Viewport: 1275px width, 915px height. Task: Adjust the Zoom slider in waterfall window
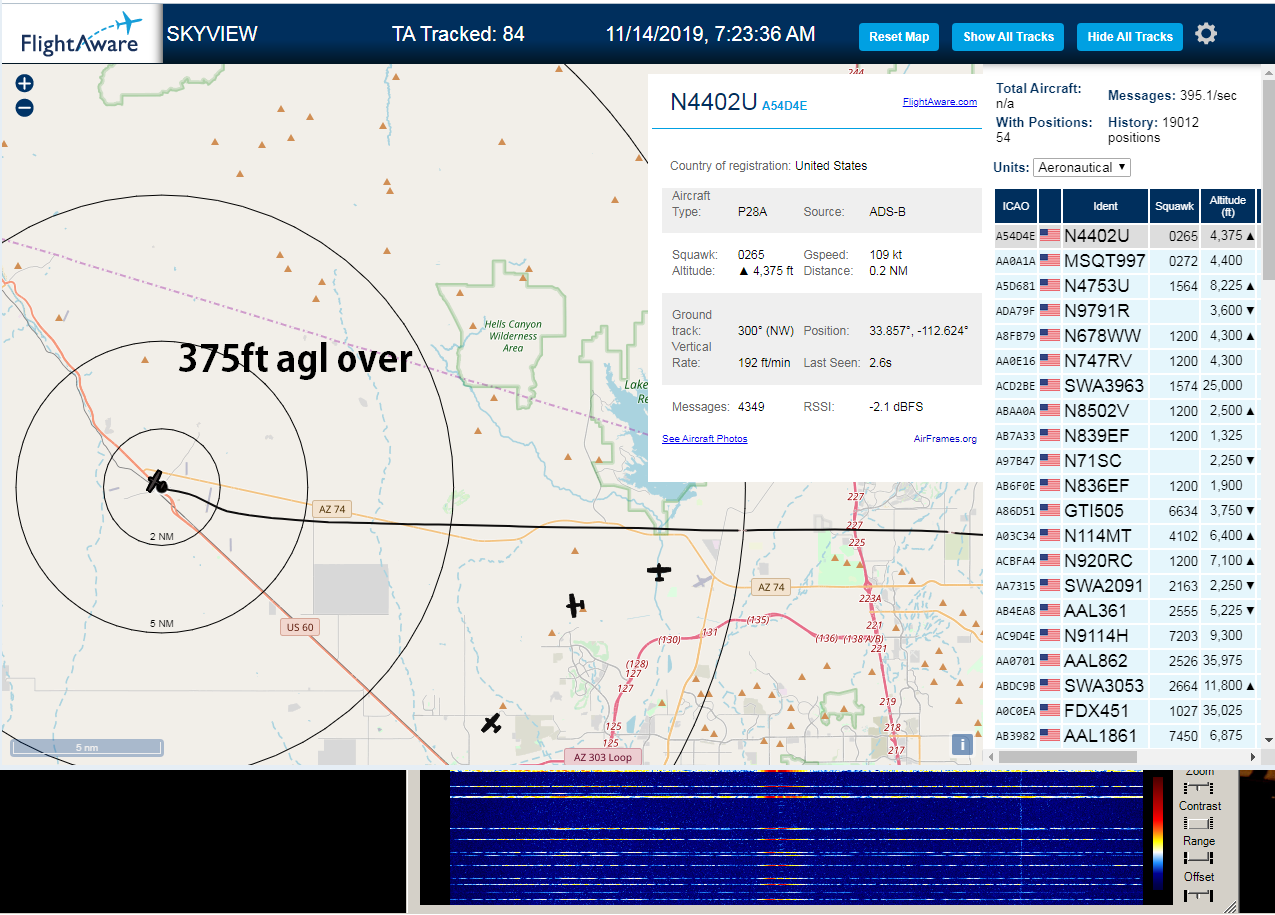1198,788
